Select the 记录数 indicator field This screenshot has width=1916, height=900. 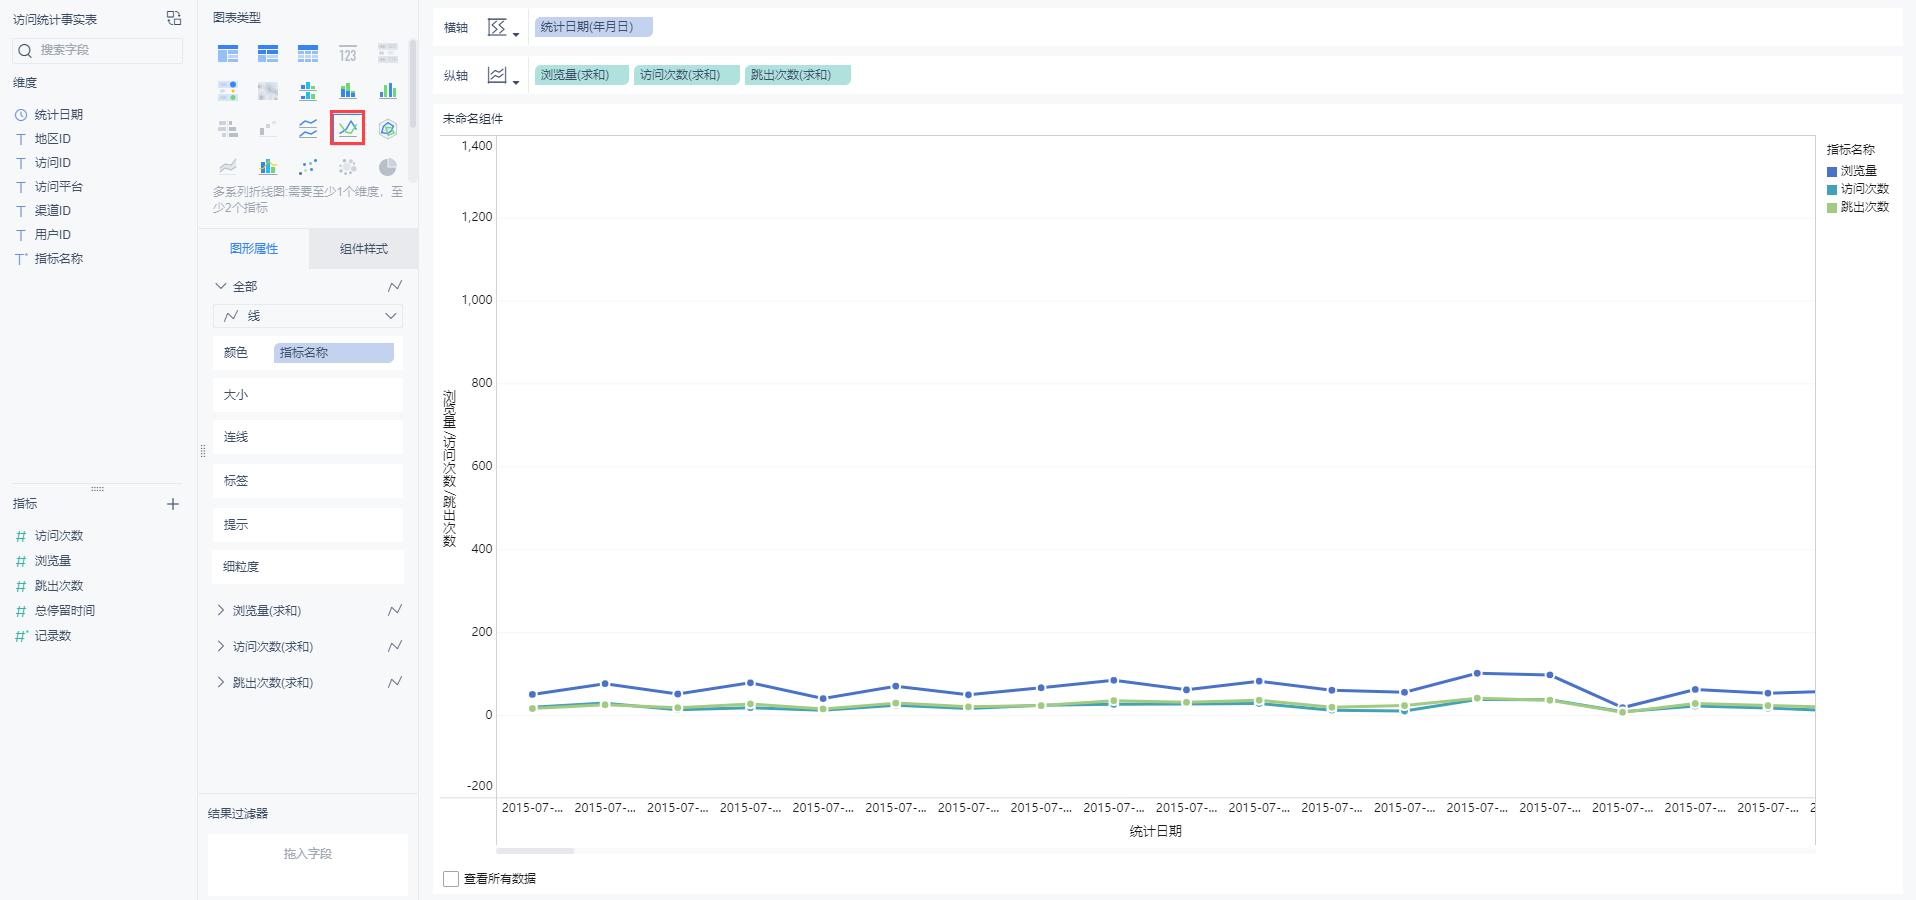point(53,636)
